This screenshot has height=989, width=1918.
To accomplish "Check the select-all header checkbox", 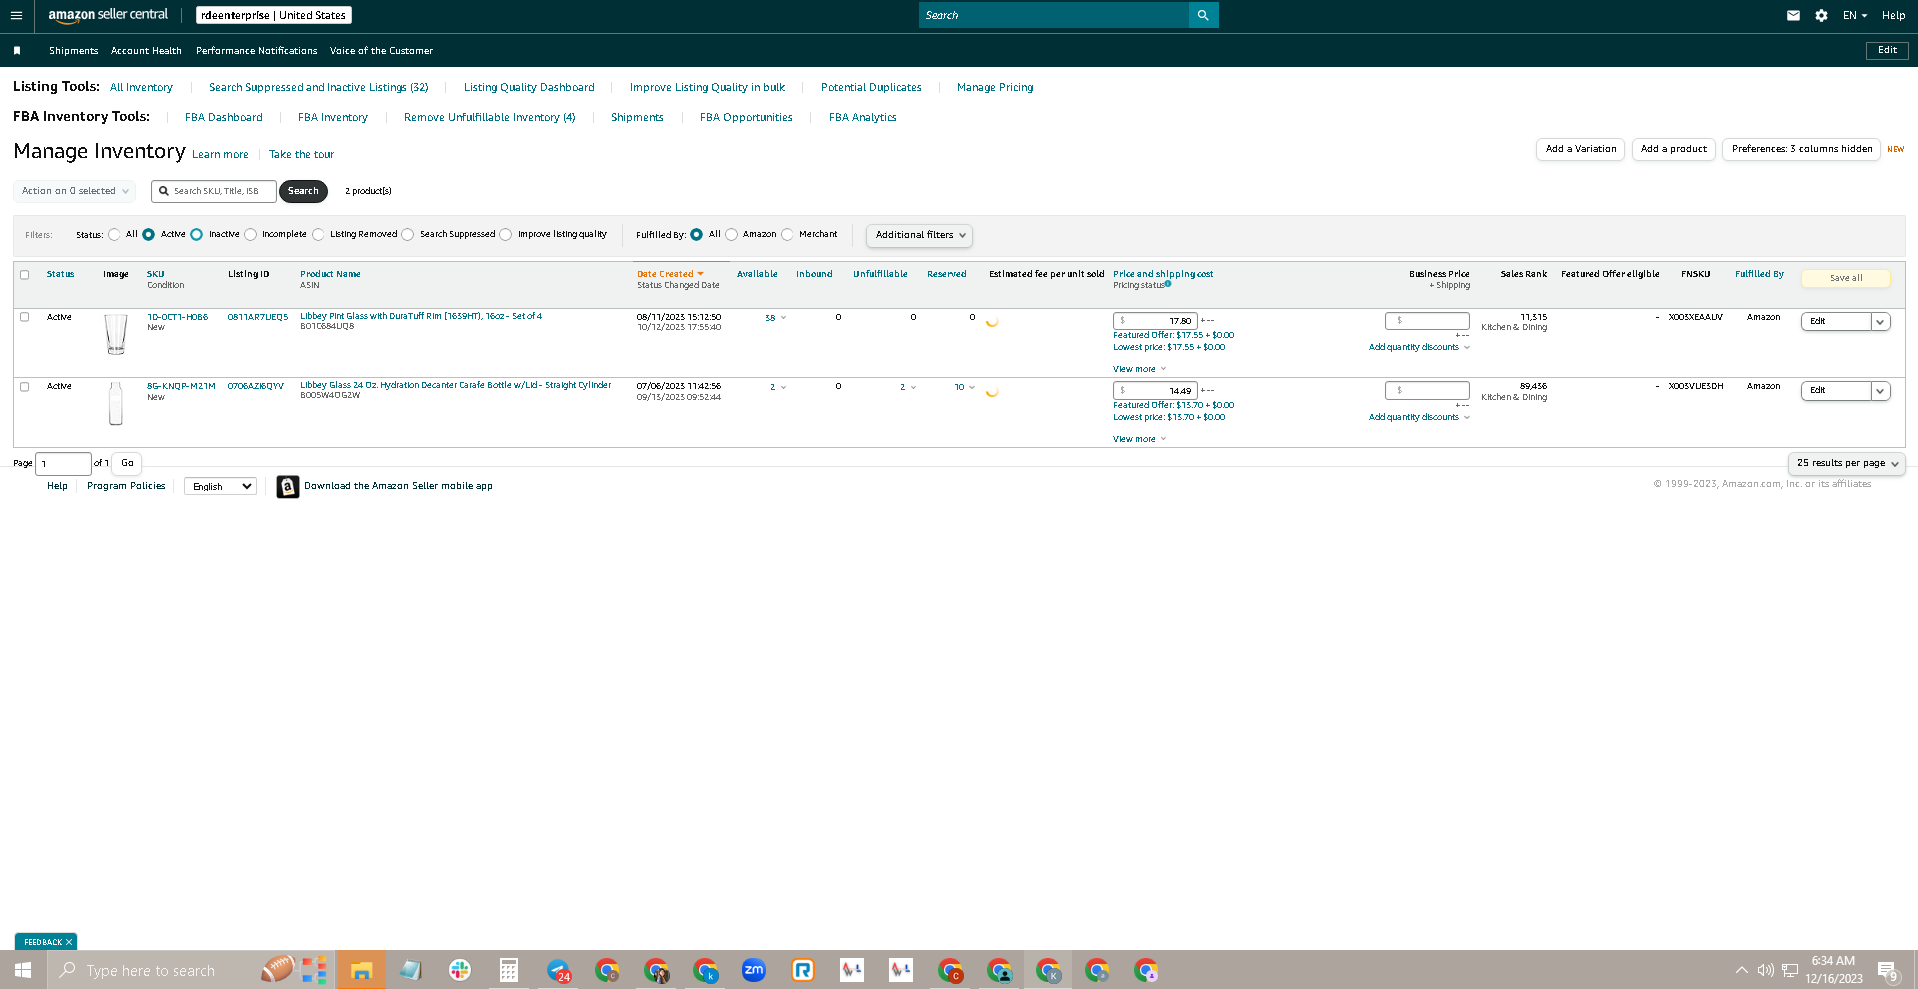I will point(25,274).
